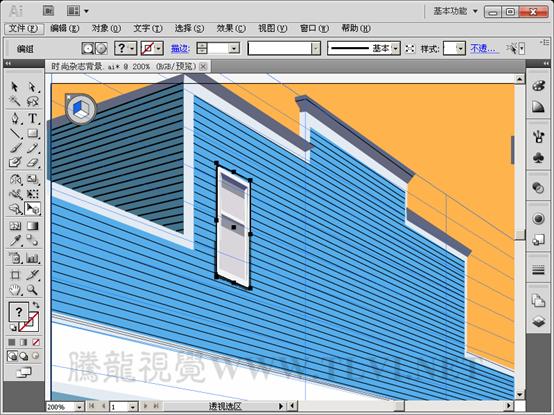Expand the stroke weight dropdown

(x=234, y=48)
